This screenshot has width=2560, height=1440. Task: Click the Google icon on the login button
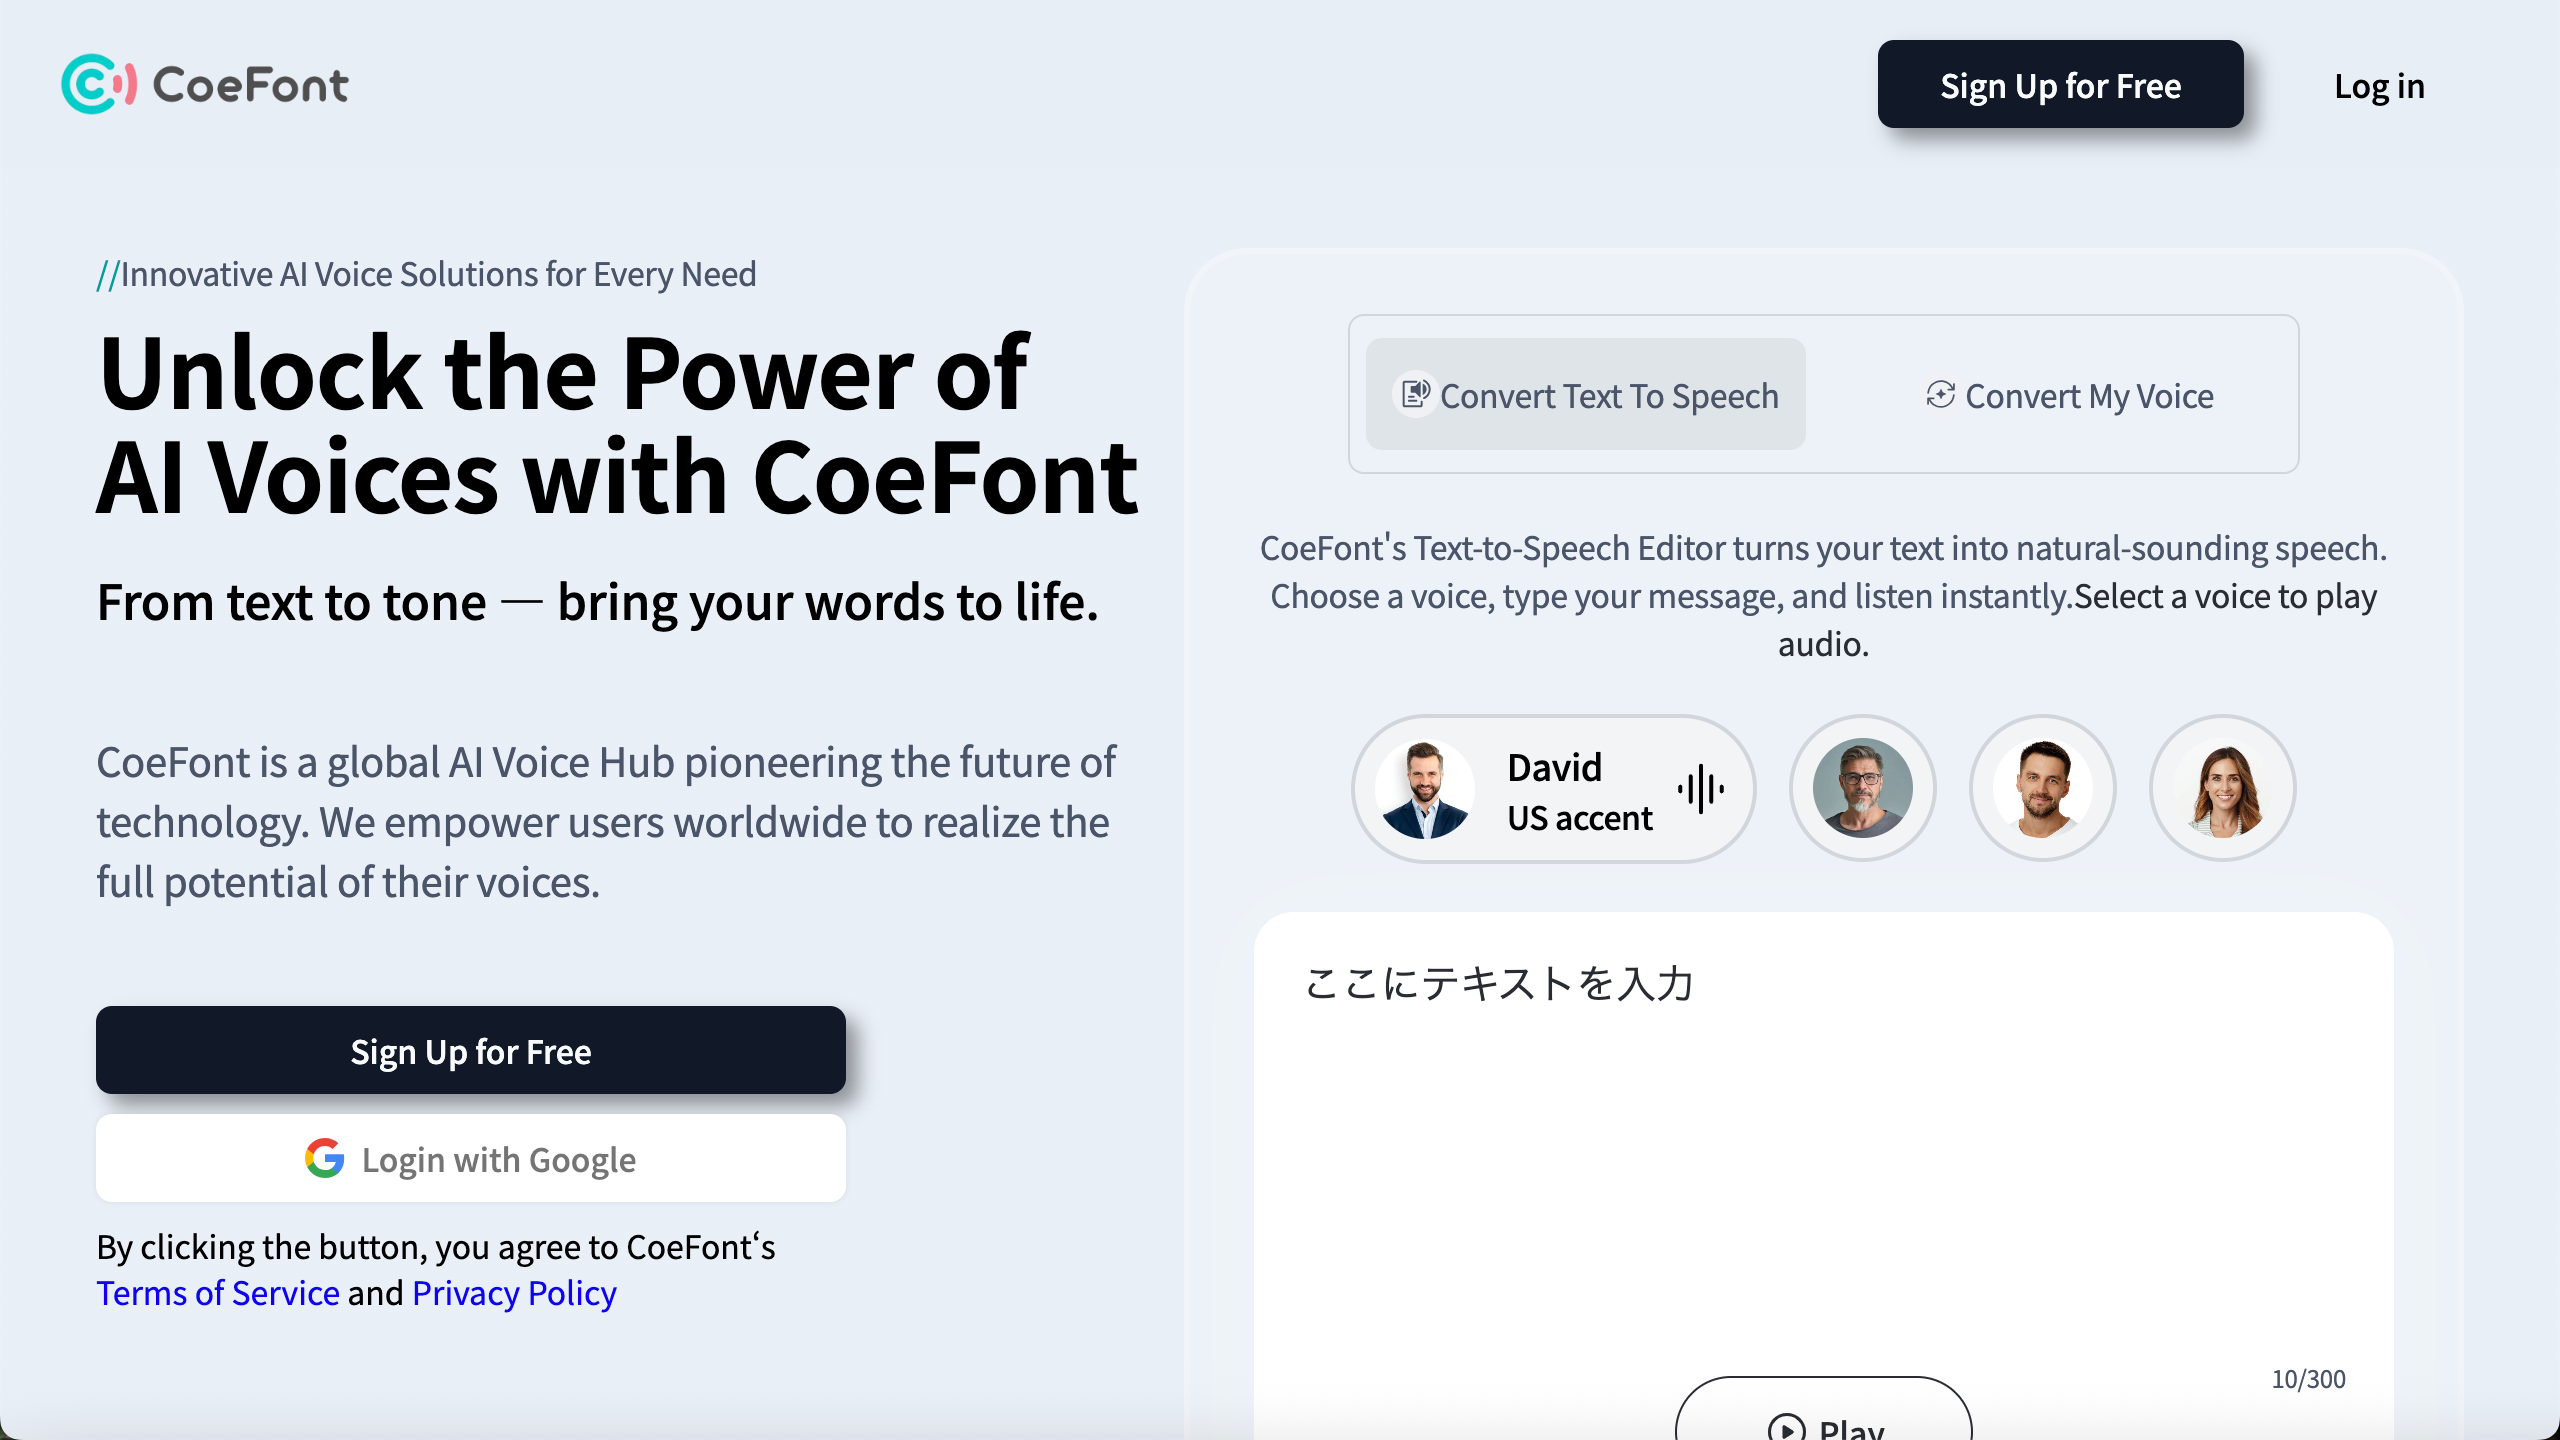[x=323, y=1158]
